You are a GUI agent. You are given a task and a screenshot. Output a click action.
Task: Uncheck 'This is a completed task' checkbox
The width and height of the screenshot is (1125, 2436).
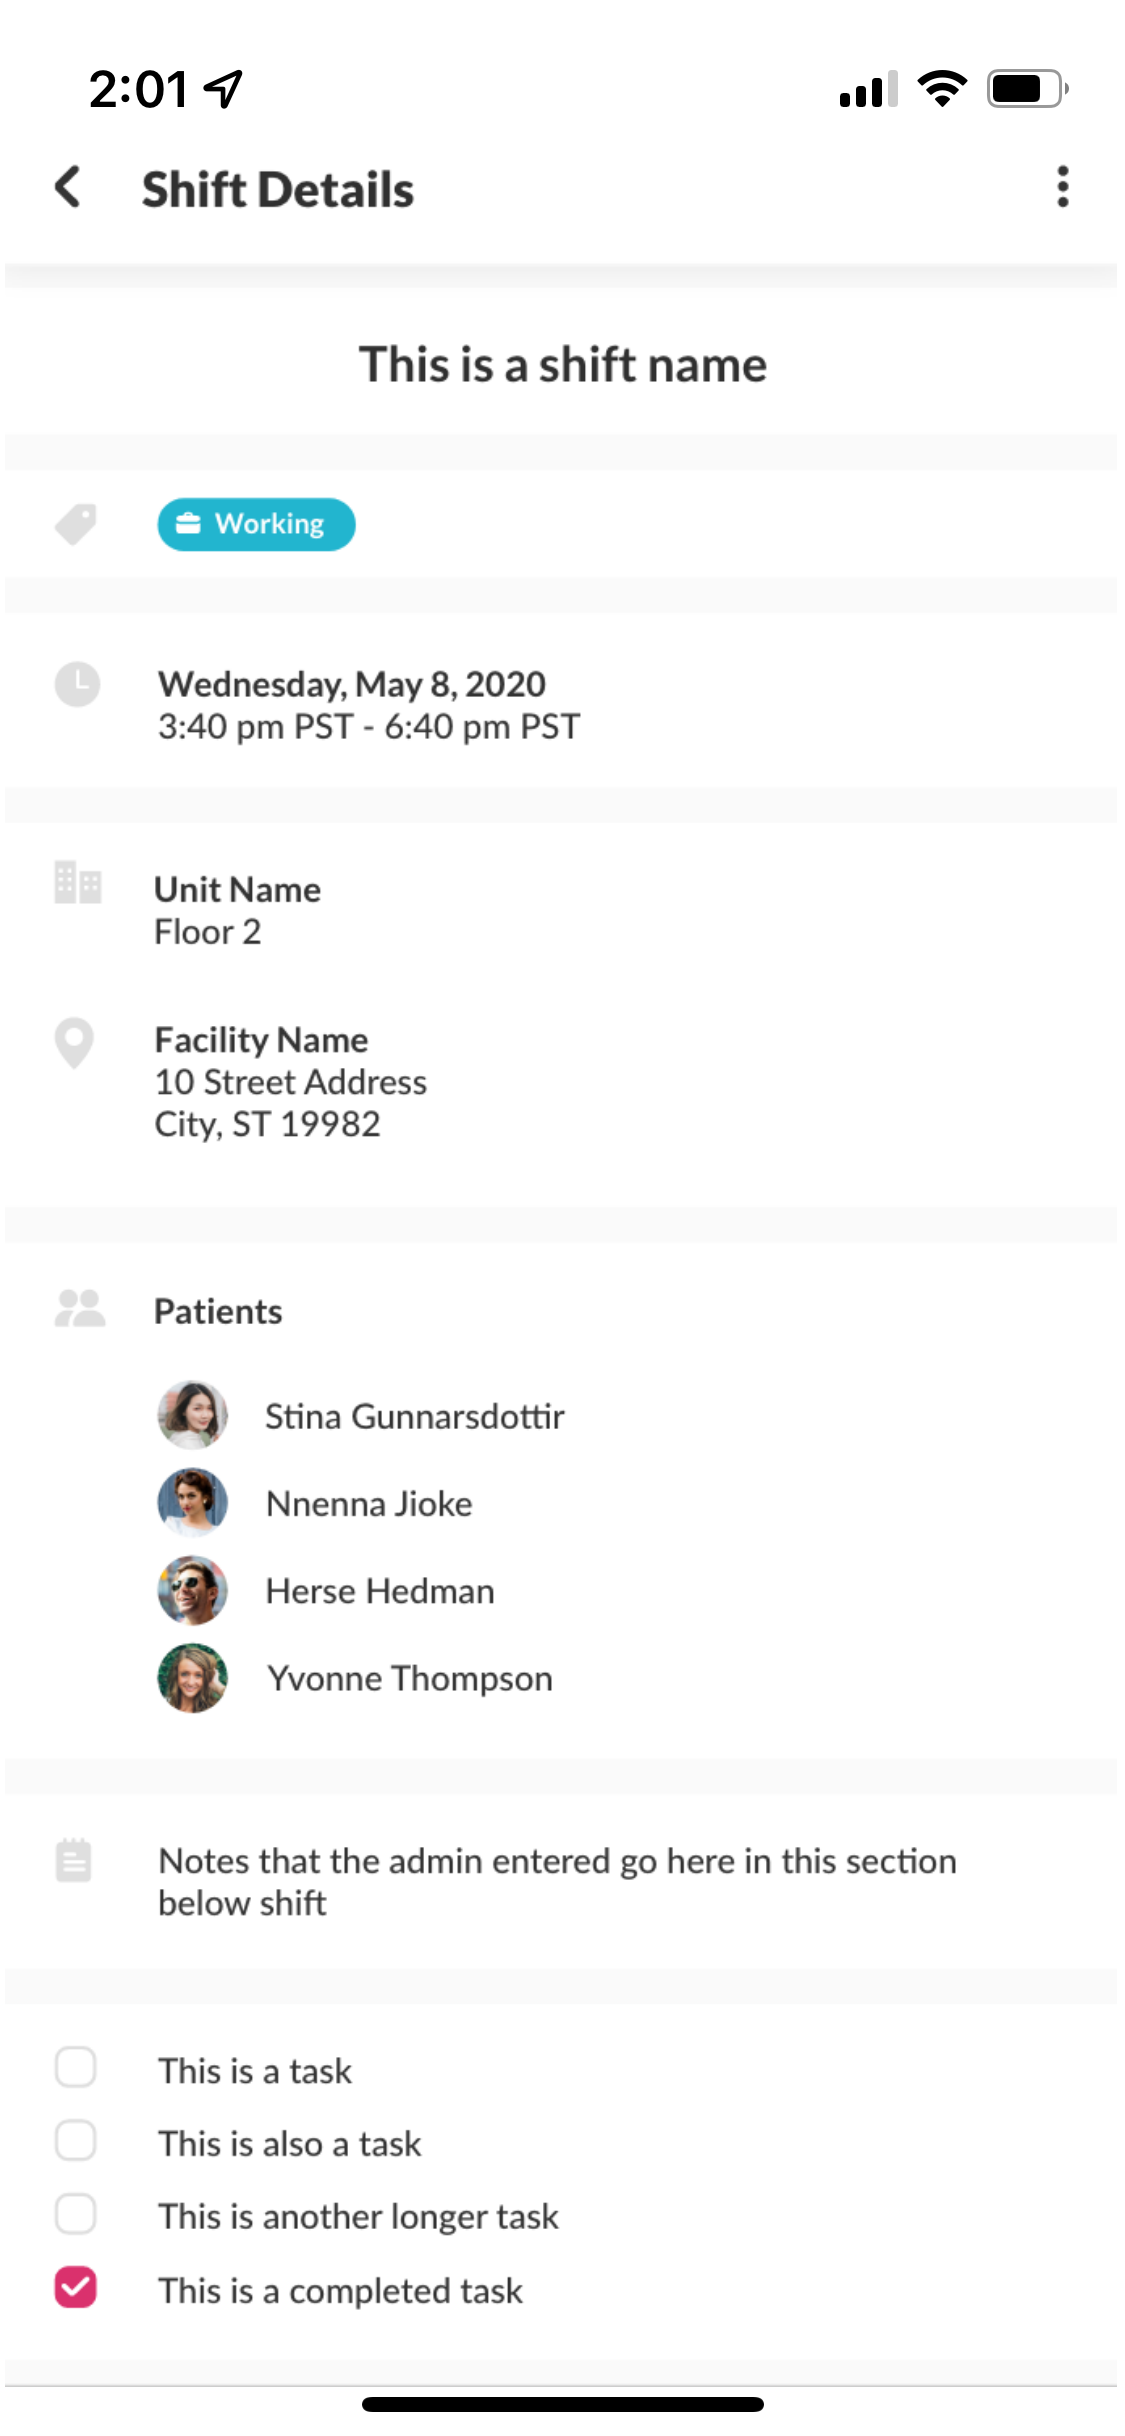coord(76,2287)
